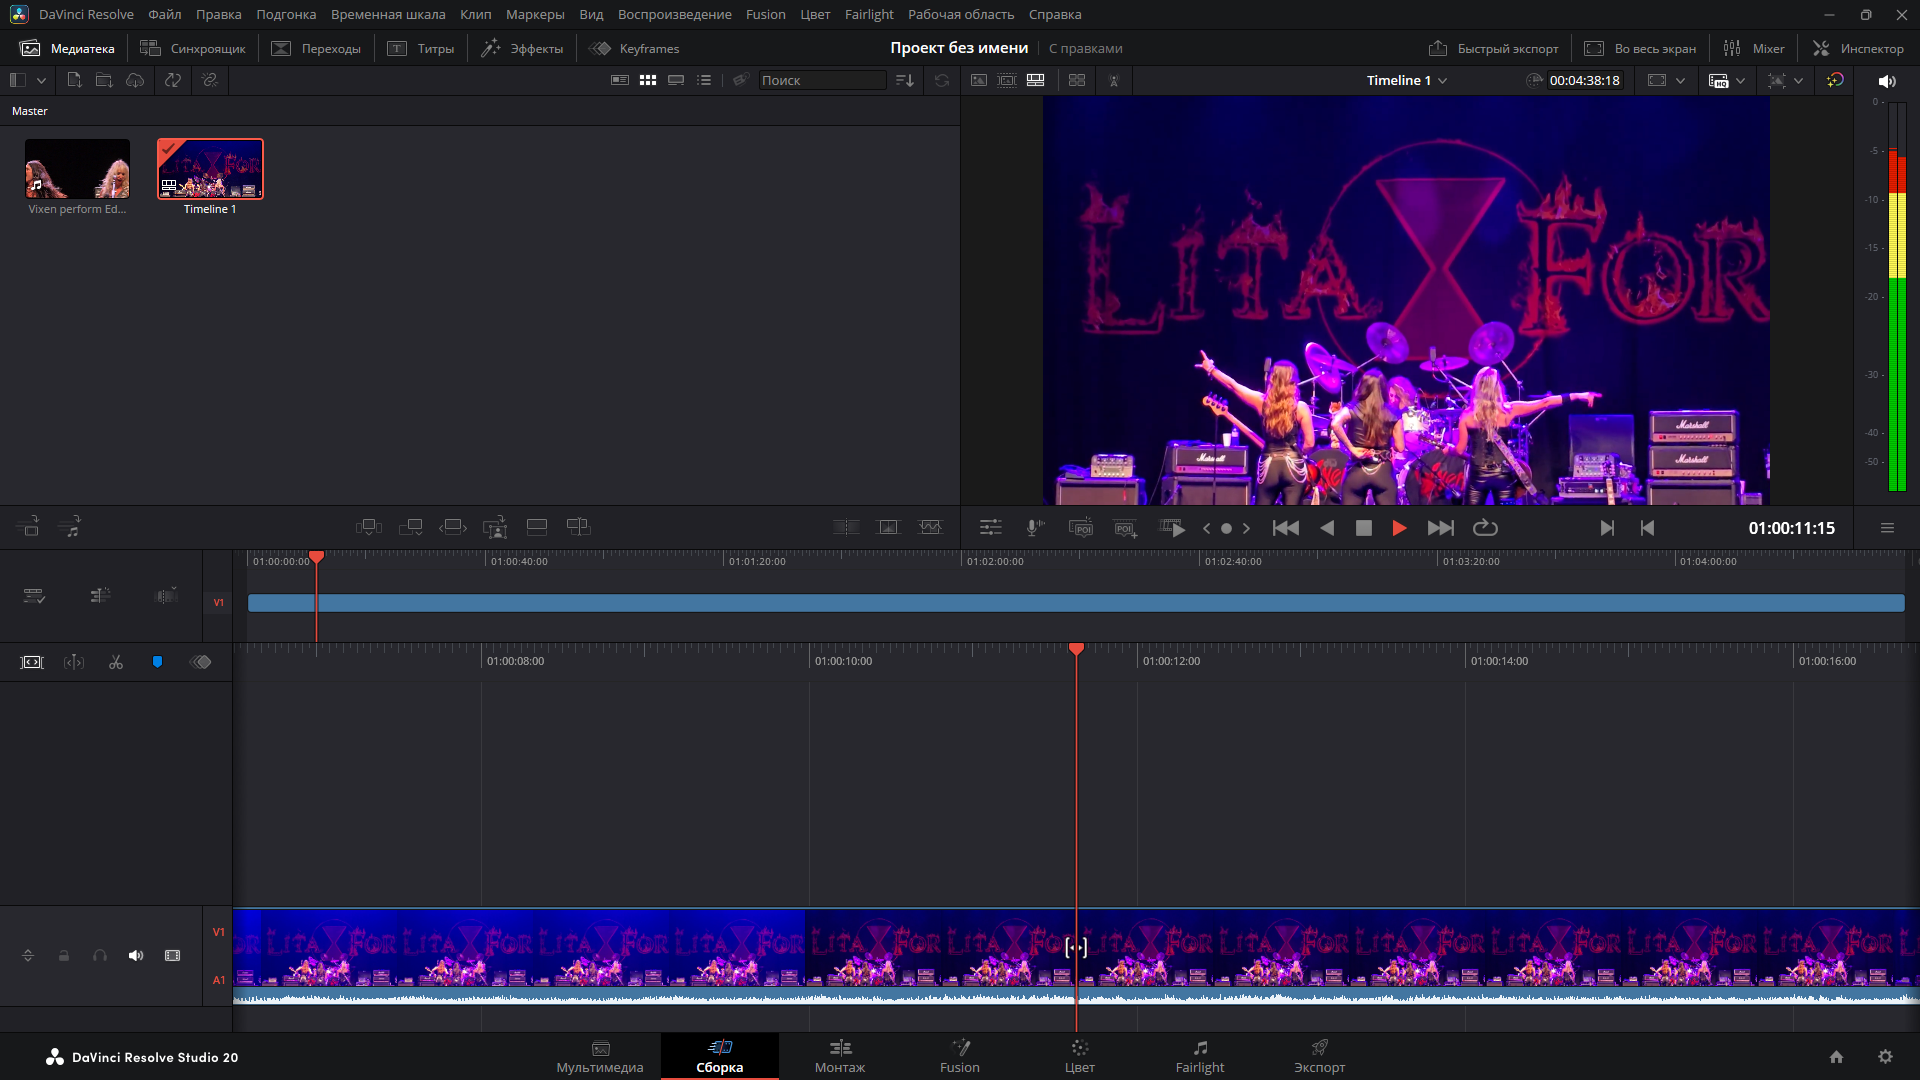Click the stop playback button
Image resolution: width=1920 pixels, height=1080 pixels.
(x=1363, y=528)
